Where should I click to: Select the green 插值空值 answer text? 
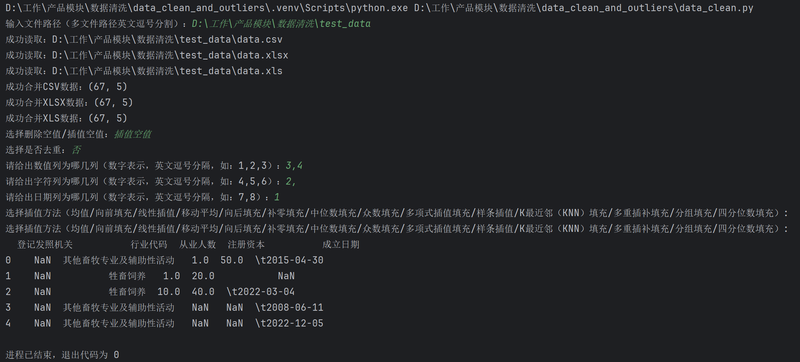point(133,134)
